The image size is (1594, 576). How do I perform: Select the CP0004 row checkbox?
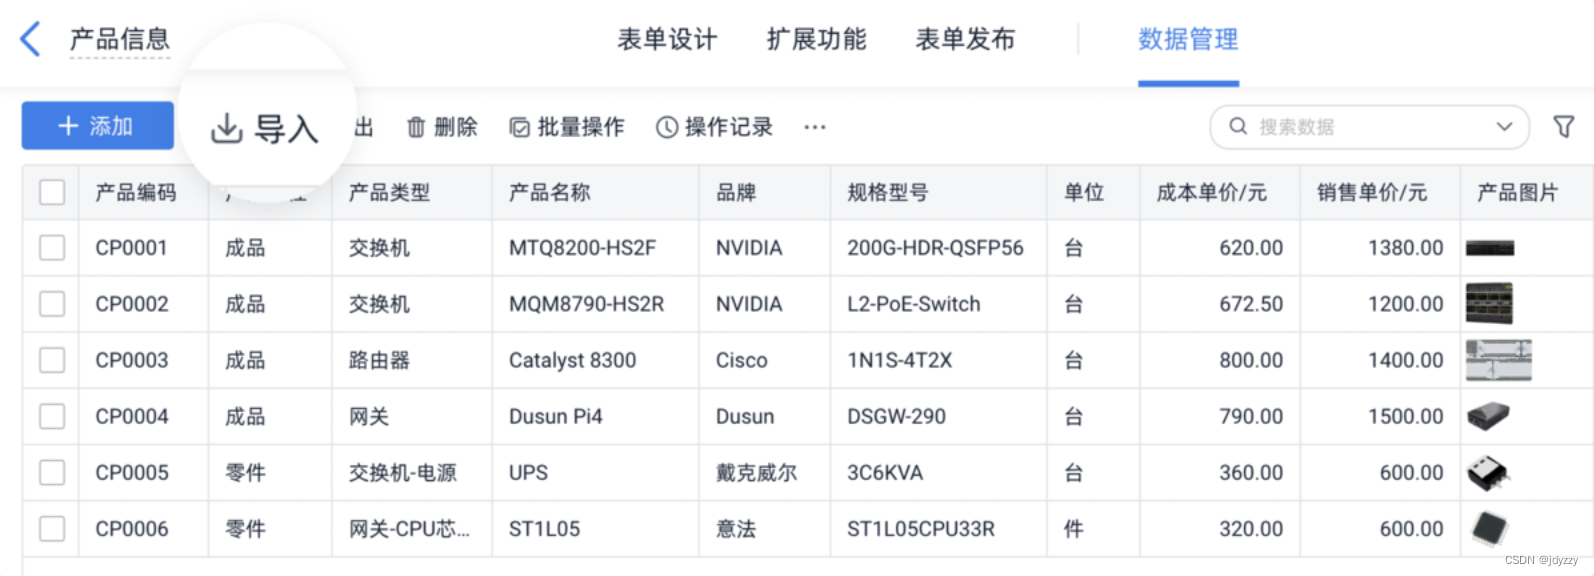point(52,416)
